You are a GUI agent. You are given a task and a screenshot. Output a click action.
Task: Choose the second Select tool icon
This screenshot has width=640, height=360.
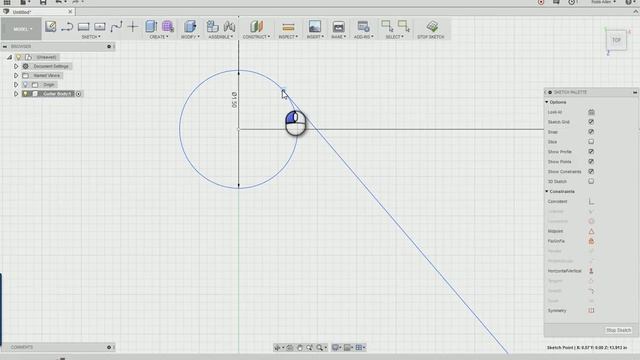point(404,27)
